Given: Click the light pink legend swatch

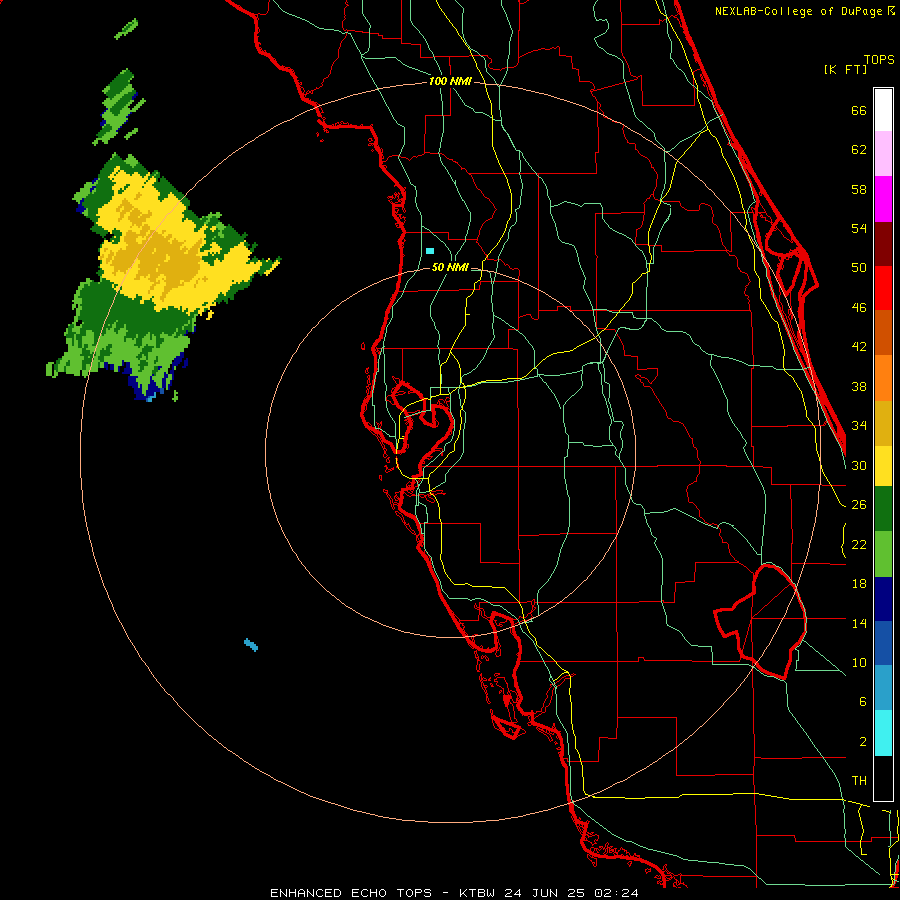Looking at the screenshot, I should 883,154.
